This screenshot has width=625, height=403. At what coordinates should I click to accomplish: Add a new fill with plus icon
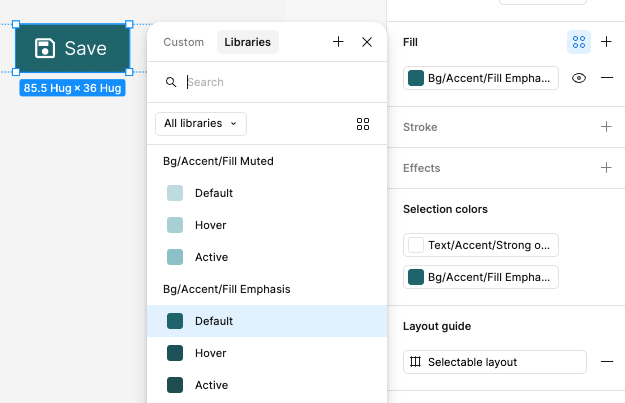(x=606, y=42)
